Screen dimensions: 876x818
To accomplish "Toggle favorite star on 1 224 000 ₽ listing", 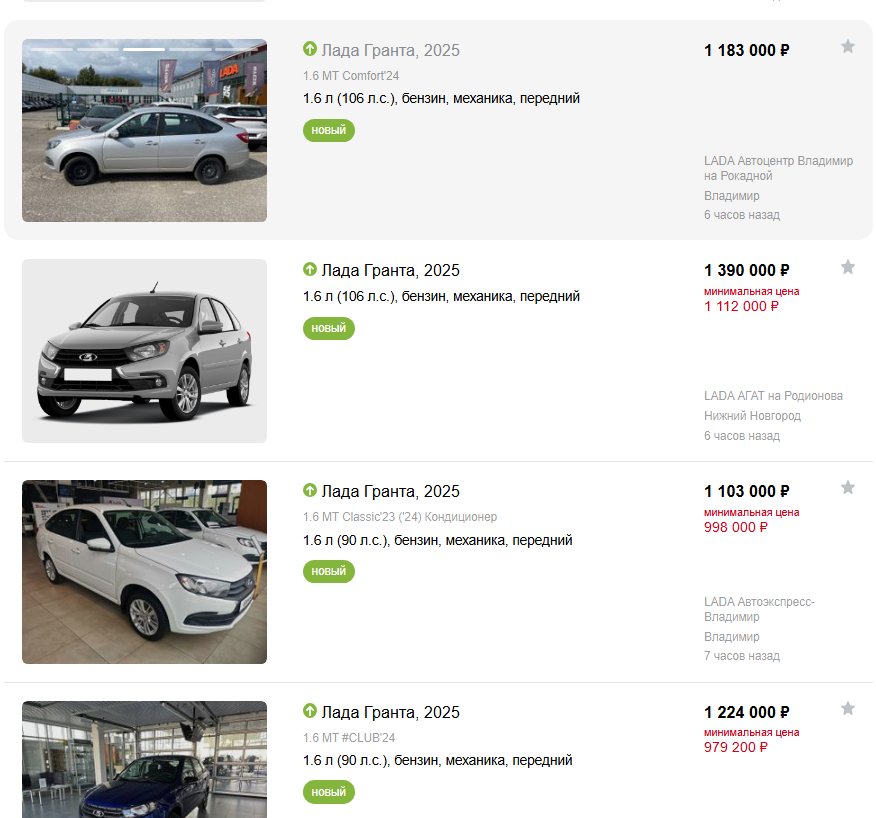I will [x=848, y=709].
